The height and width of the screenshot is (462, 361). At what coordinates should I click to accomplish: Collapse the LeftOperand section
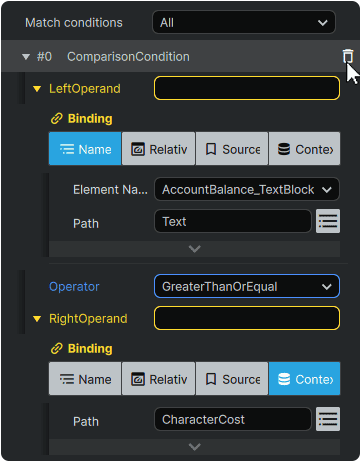(x=37, y=89)
